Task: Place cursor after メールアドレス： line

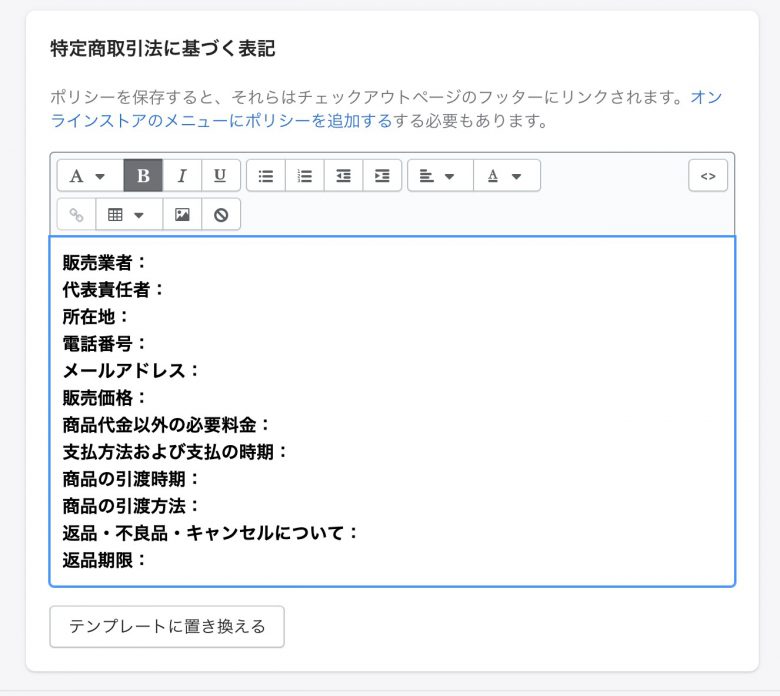Action: [201, 371]
